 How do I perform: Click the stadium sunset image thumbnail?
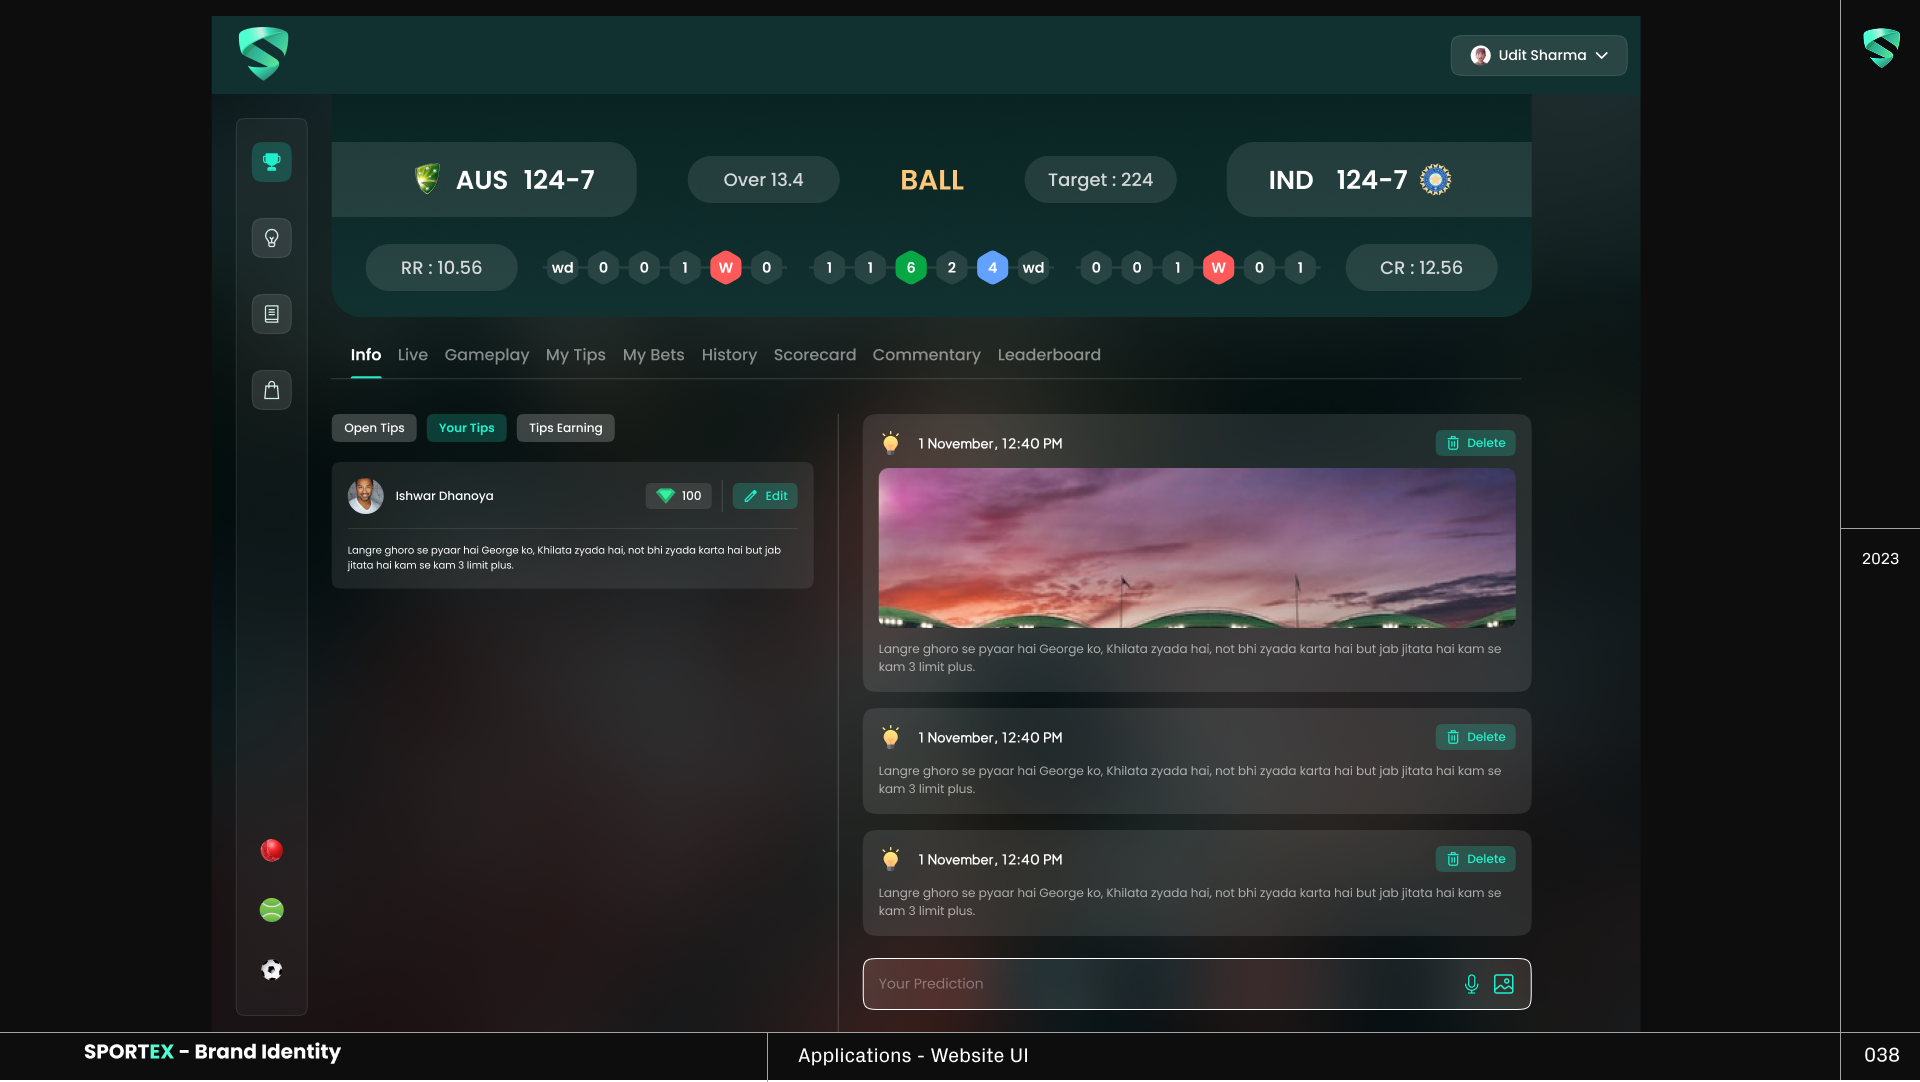(1196, 548)
